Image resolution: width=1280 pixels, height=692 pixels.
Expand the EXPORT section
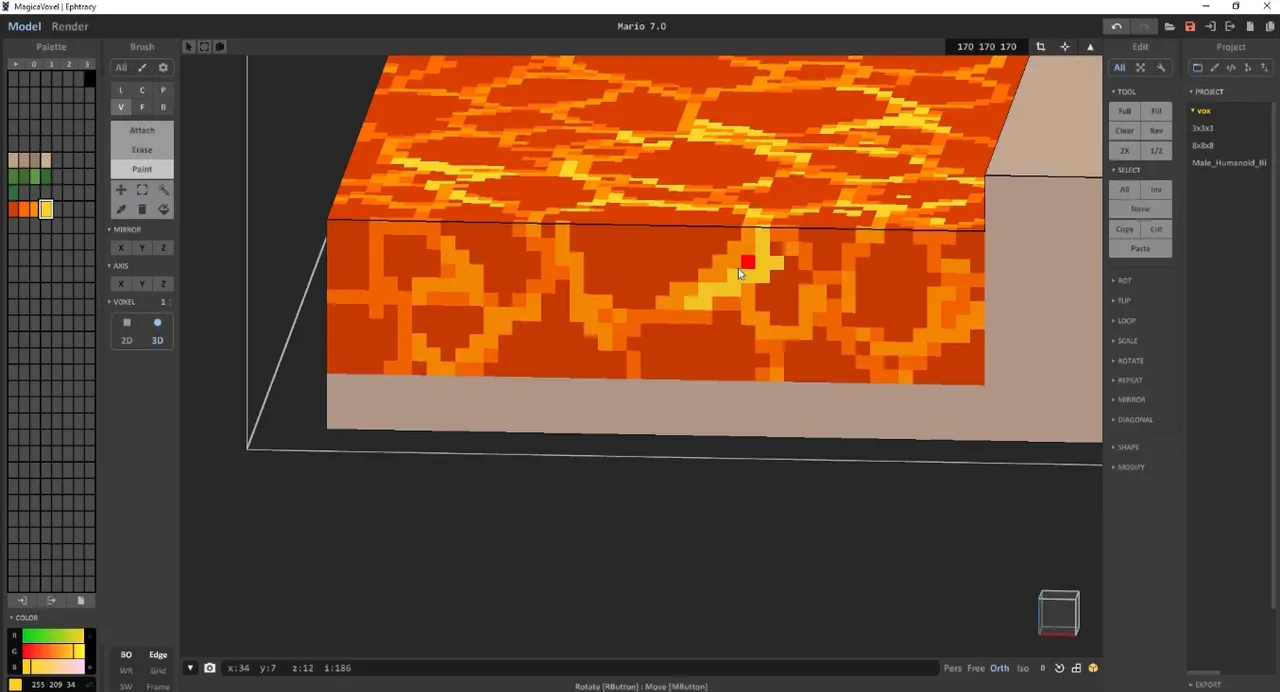1205,685
